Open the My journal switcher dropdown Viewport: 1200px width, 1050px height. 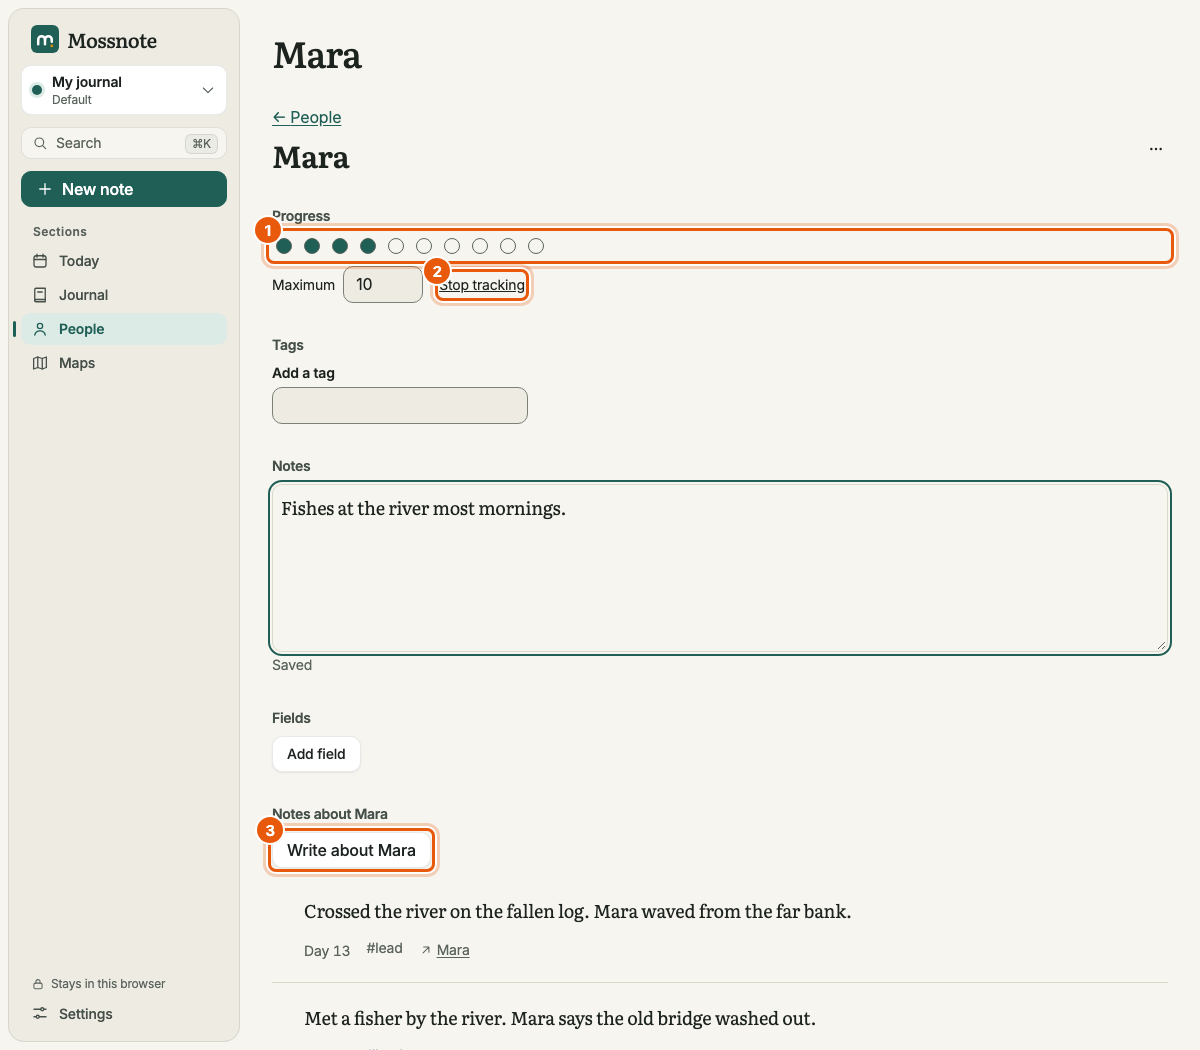coord(124,90)
